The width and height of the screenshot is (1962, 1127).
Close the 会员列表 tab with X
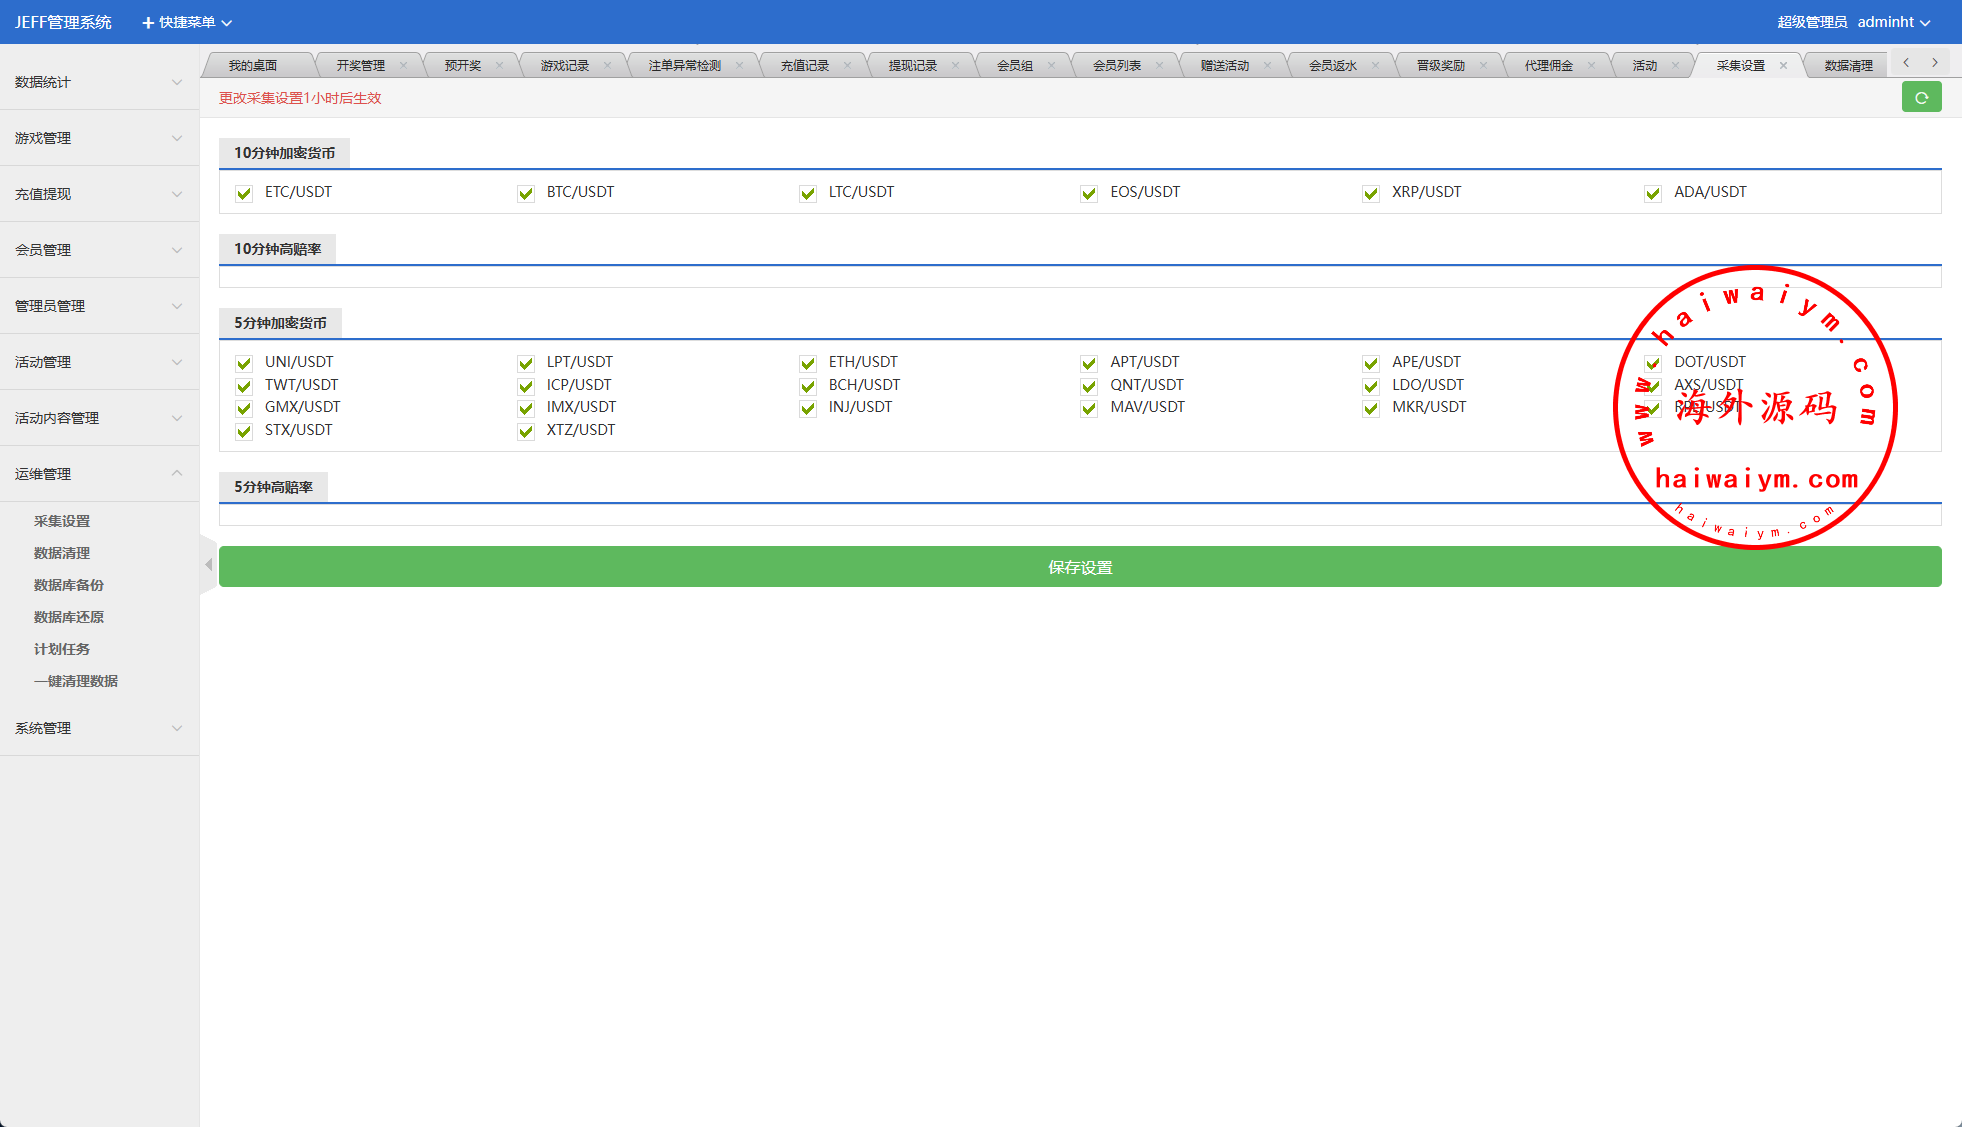click(1159, 66)
